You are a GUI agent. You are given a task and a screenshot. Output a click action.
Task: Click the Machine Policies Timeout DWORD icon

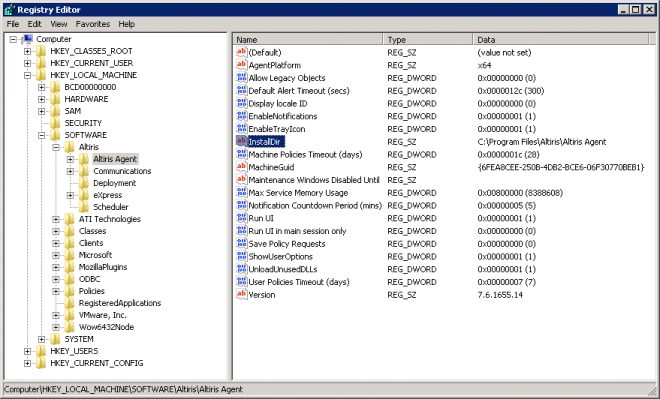click(241, 154)
